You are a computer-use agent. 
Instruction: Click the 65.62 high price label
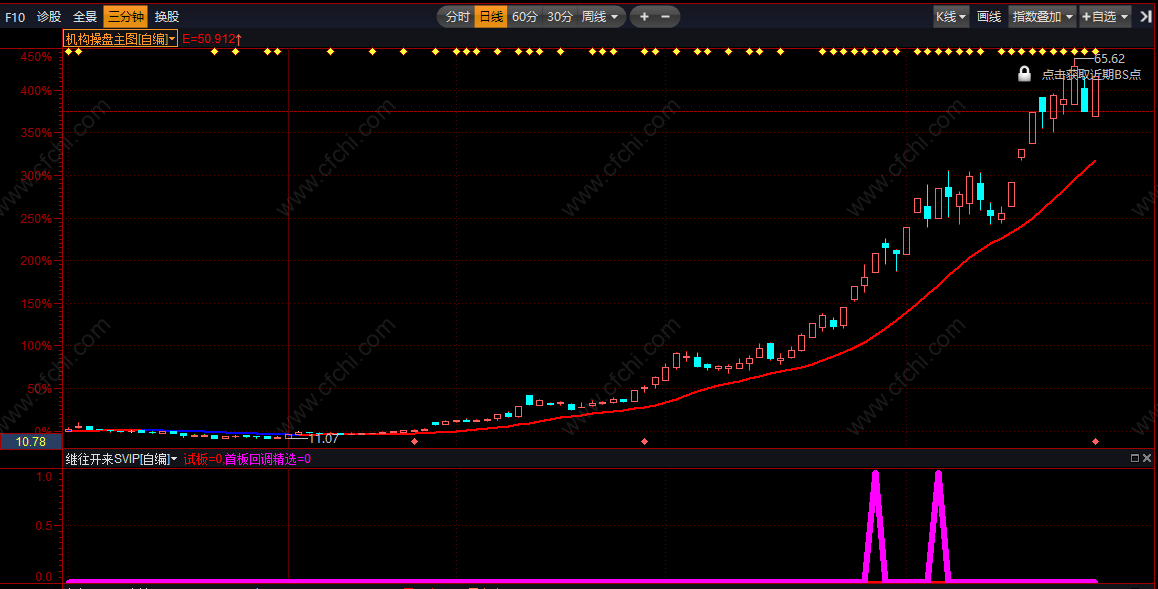1109,59
